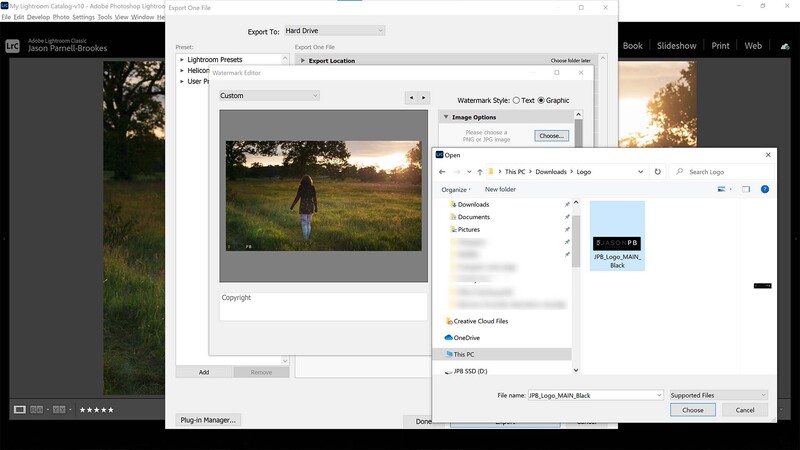Open Plug-in Manager in Export dialog

pos(208,420)
